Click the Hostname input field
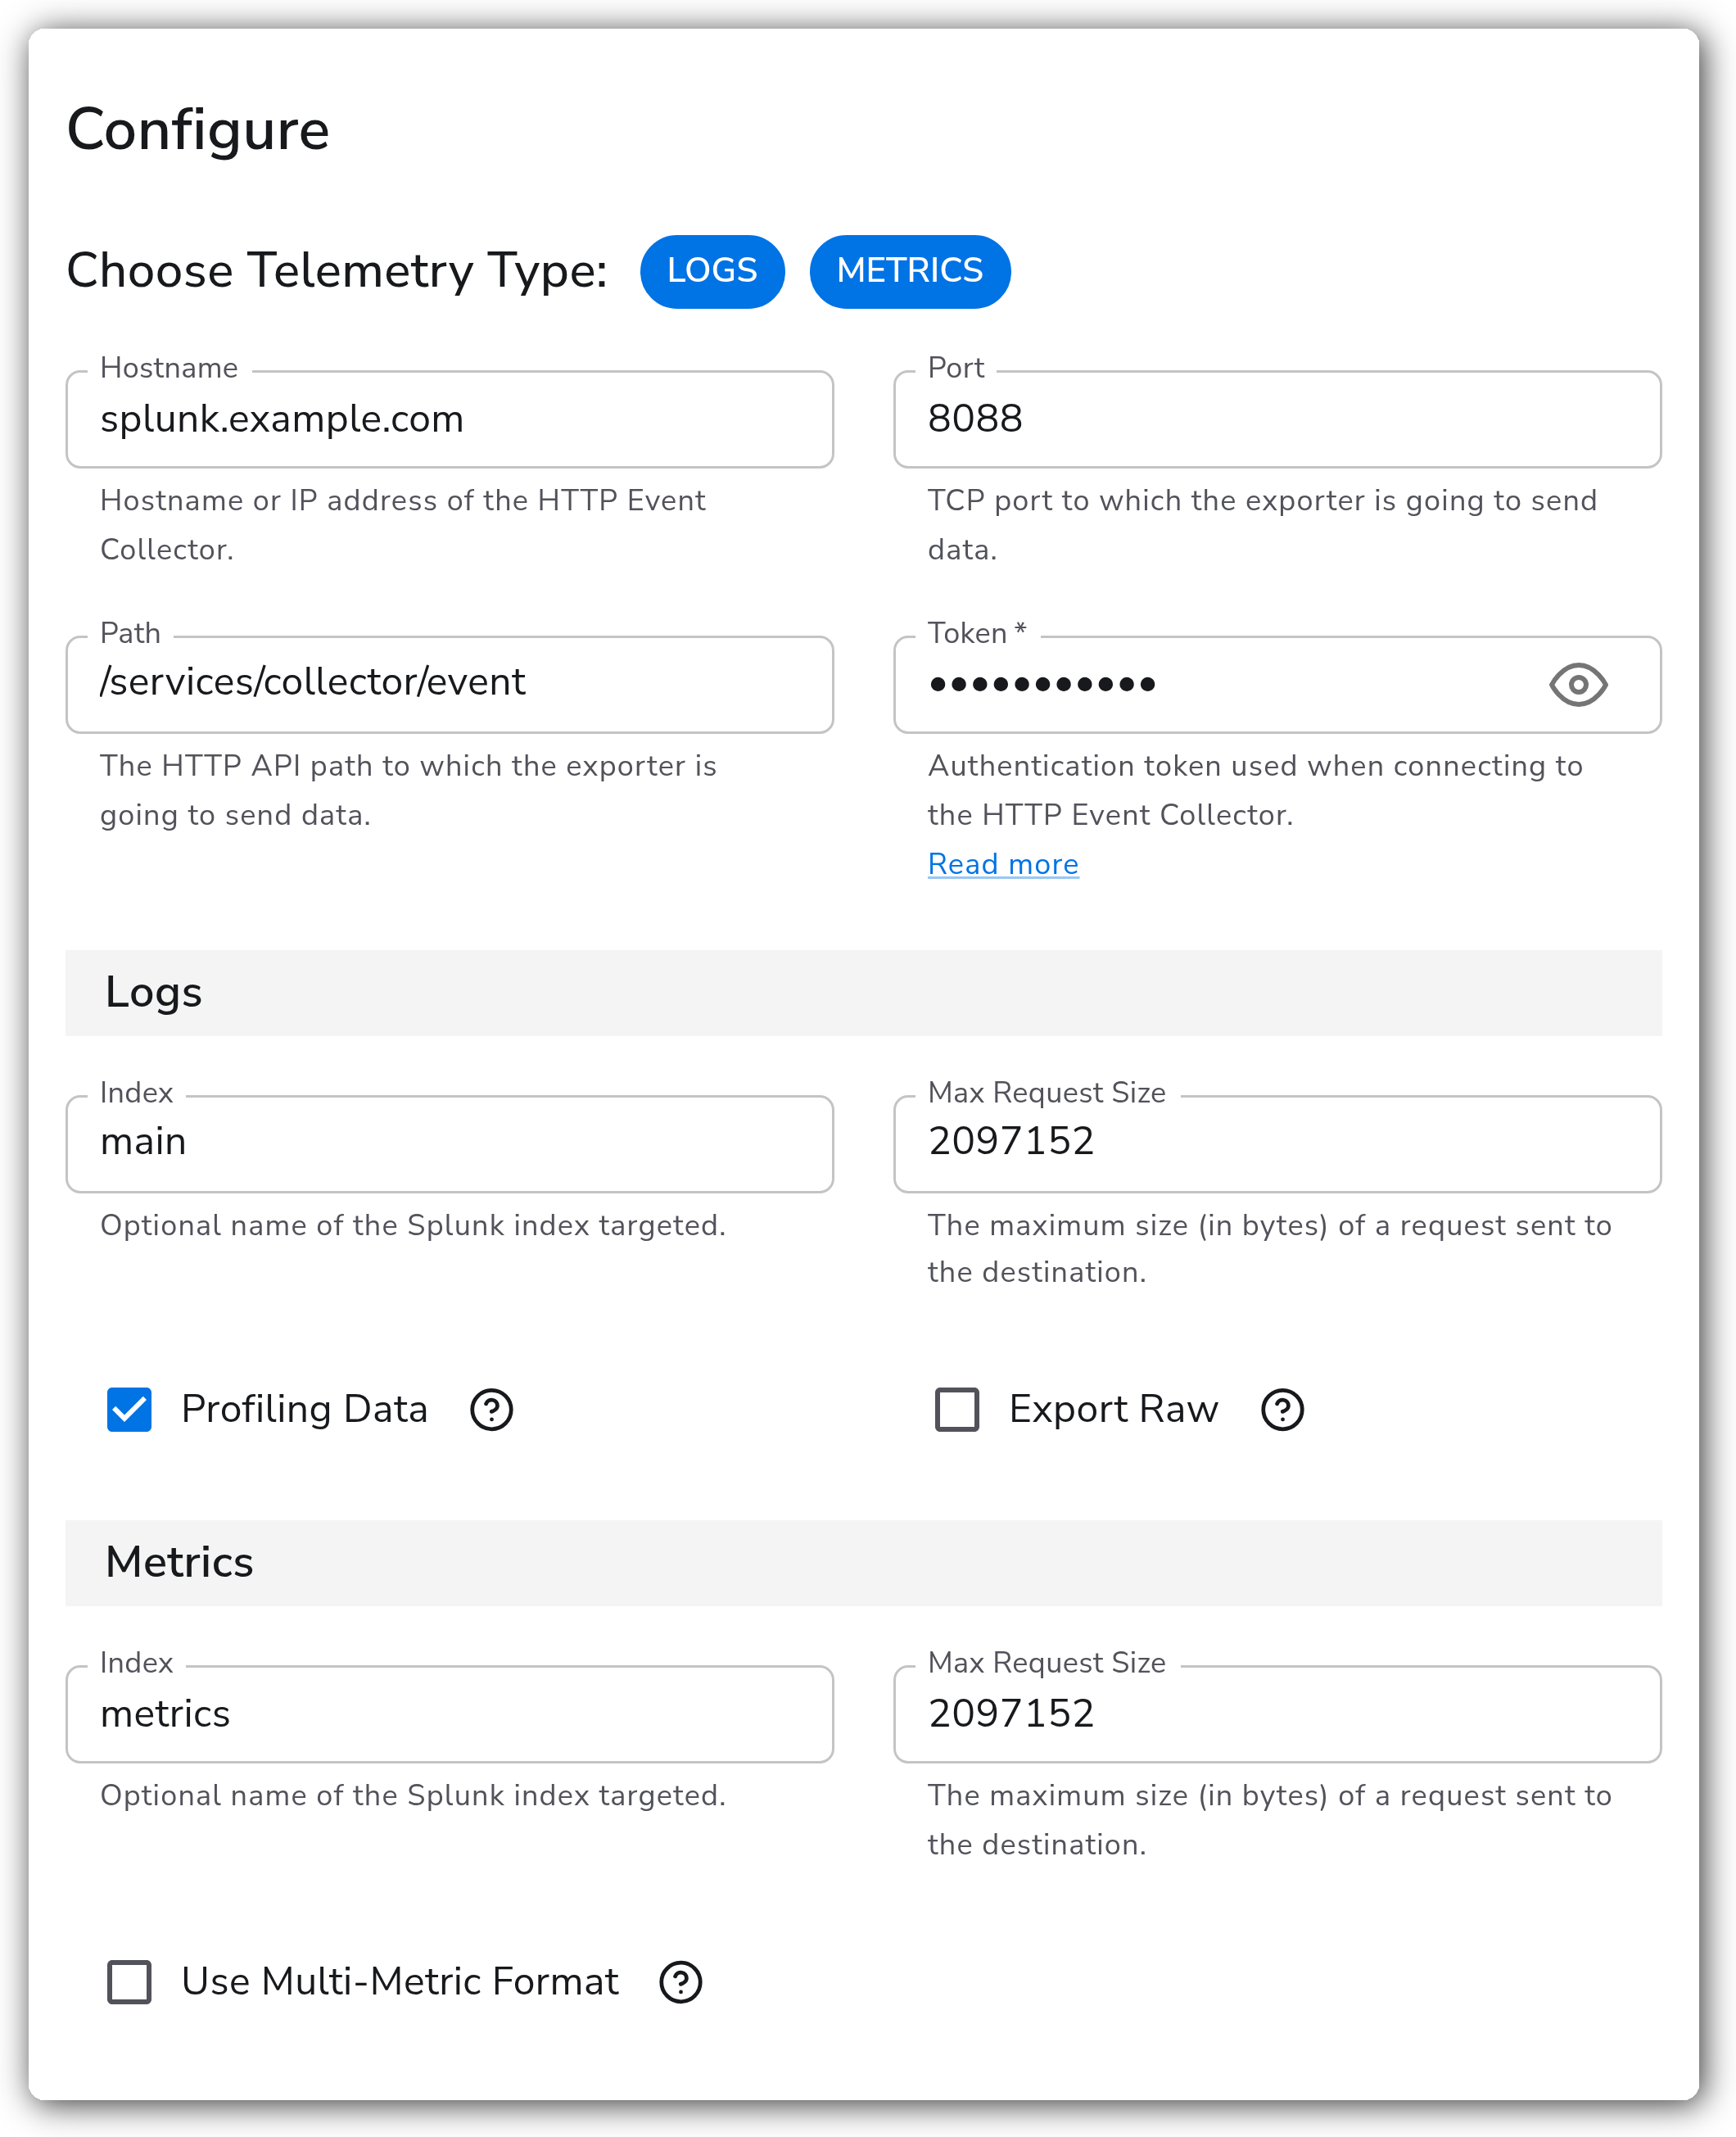 [x=450, y=419]
